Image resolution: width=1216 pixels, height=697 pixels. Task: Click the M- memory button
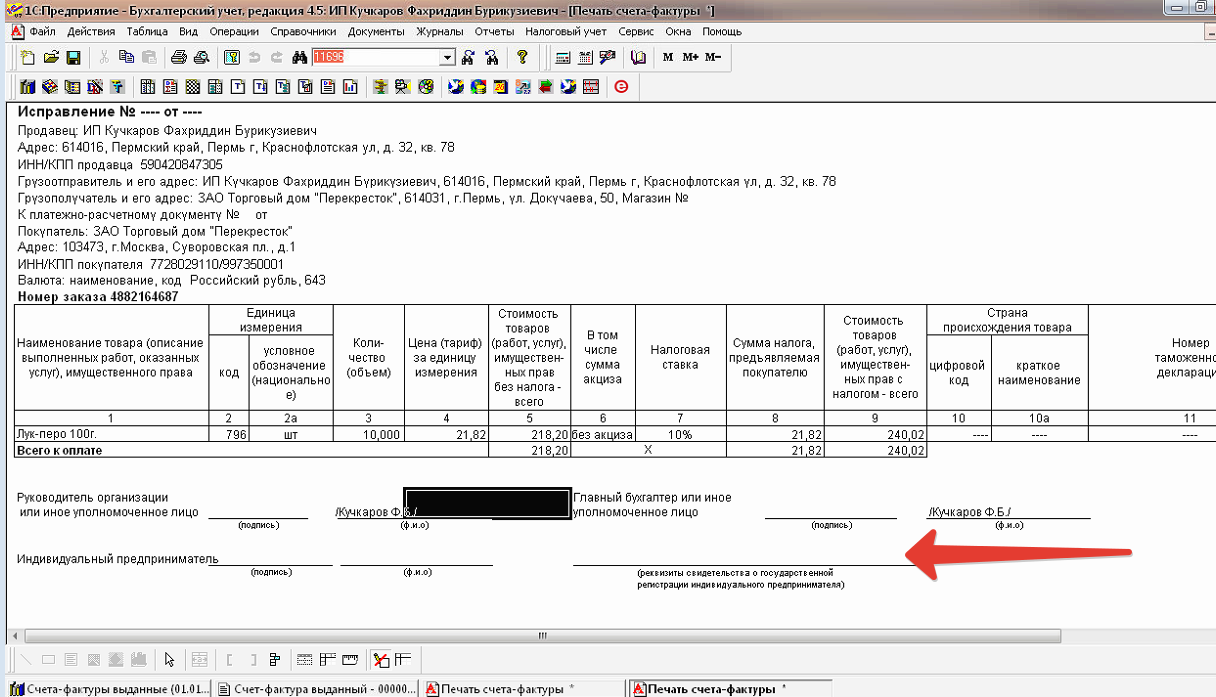pyautogui.click(x=712, y=57)
